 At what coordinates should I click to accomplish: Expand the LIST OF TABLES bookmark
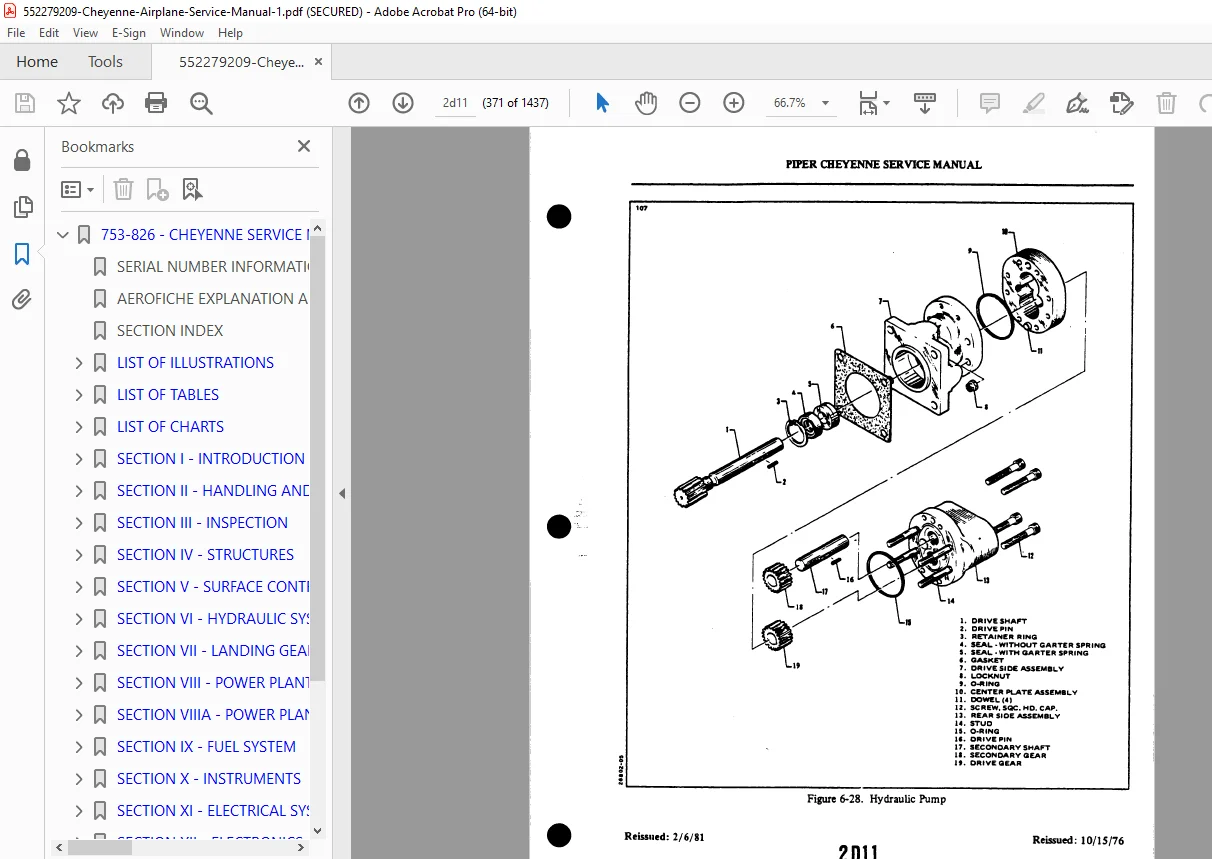click(79, 395)
